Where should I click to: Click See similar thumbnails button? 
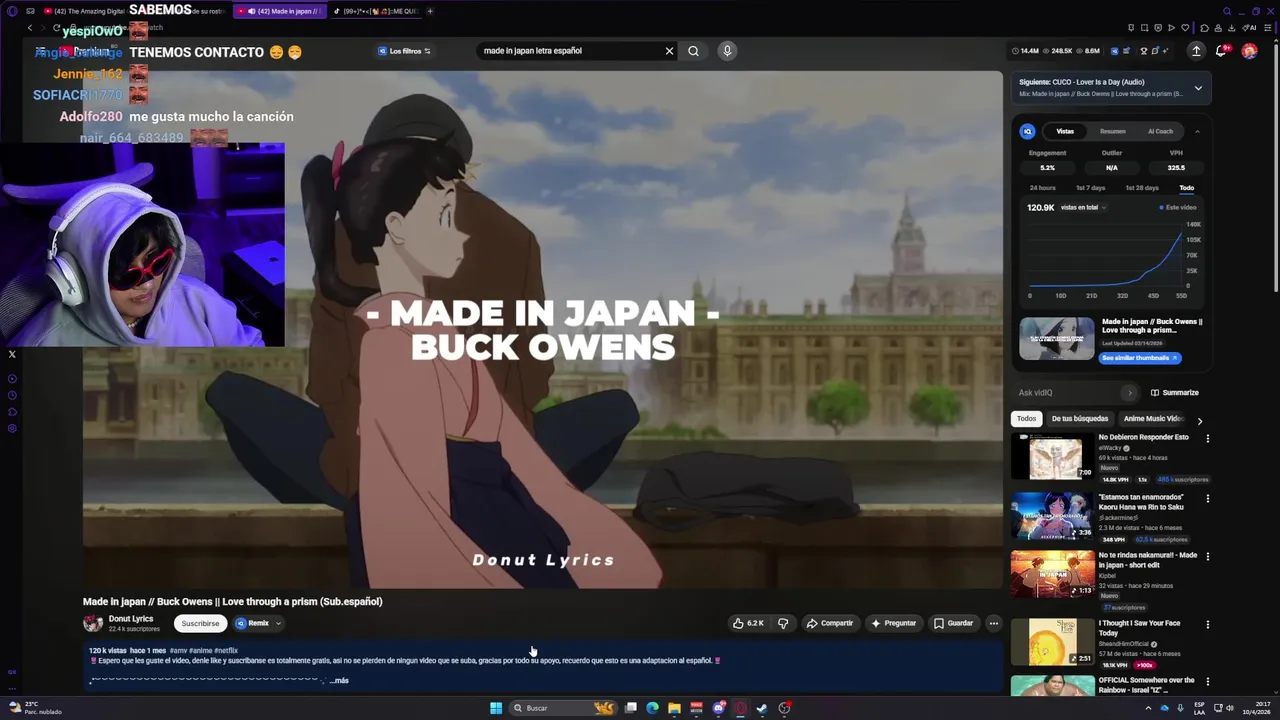1140,358
